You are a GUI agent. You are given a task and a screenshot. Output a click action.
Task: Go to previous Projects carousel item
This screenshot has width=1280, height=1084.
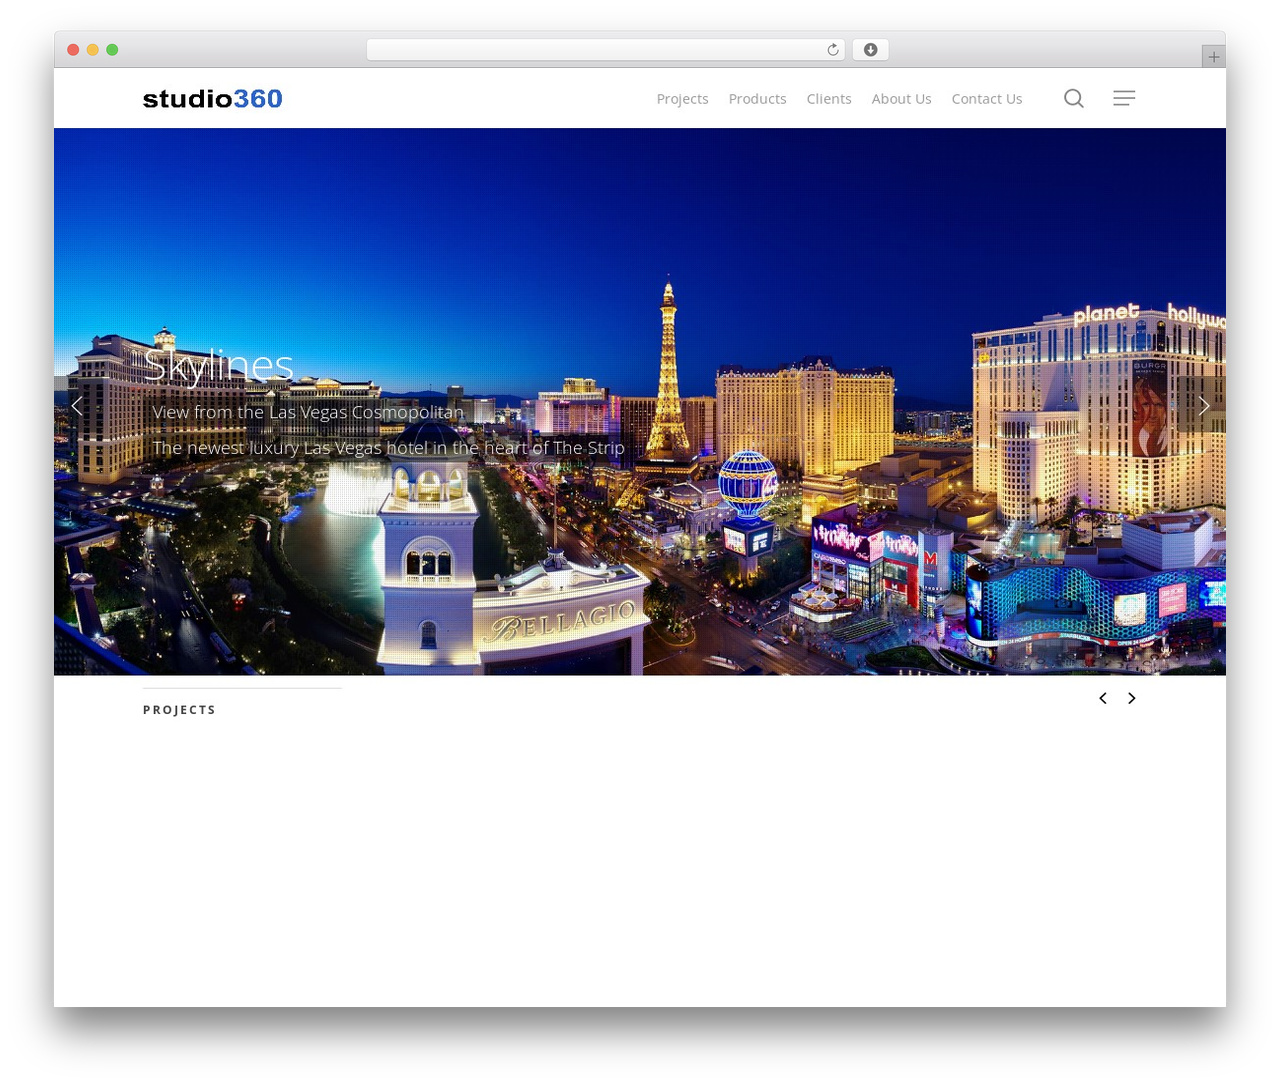click(1103, 698)
